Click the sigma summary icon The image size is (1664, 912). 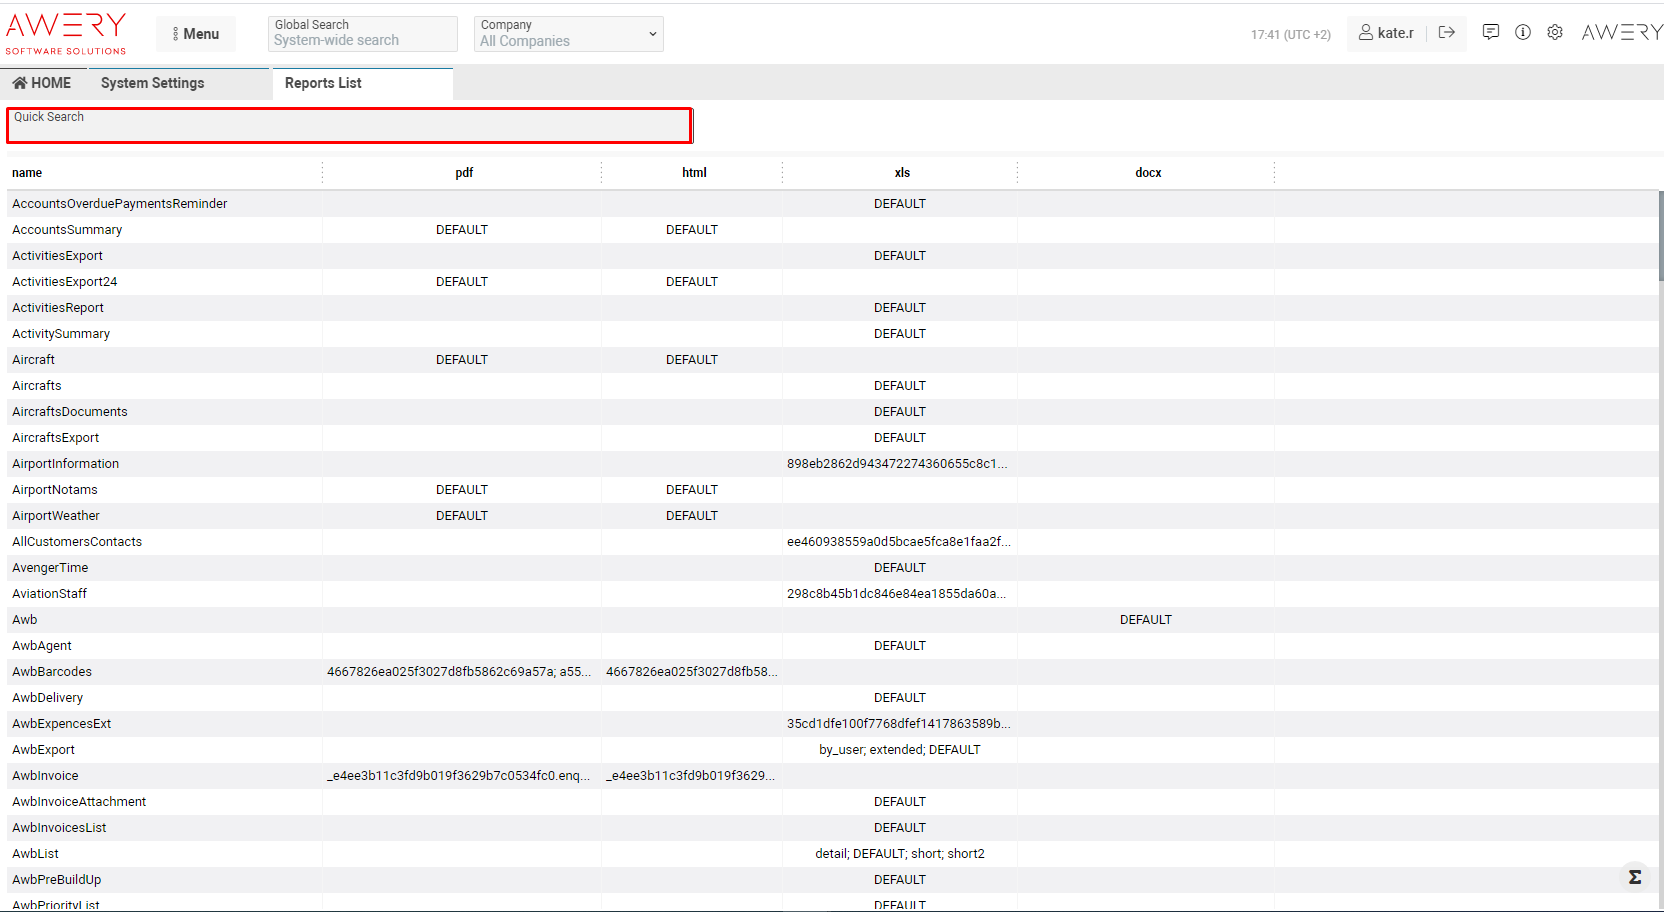[x=1634, y=877]
